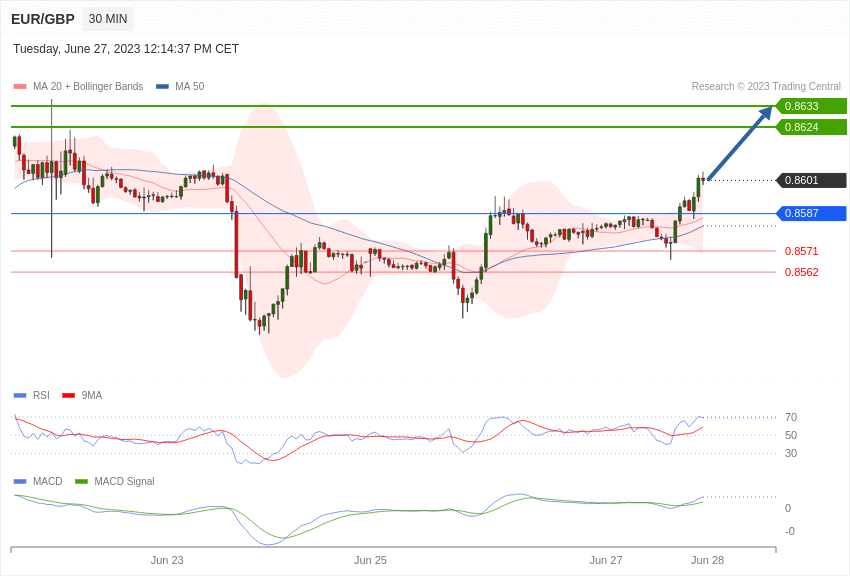Click the RSI legend swatch
Viewport: 850px width, 576px height.
(x=20, y=396)
